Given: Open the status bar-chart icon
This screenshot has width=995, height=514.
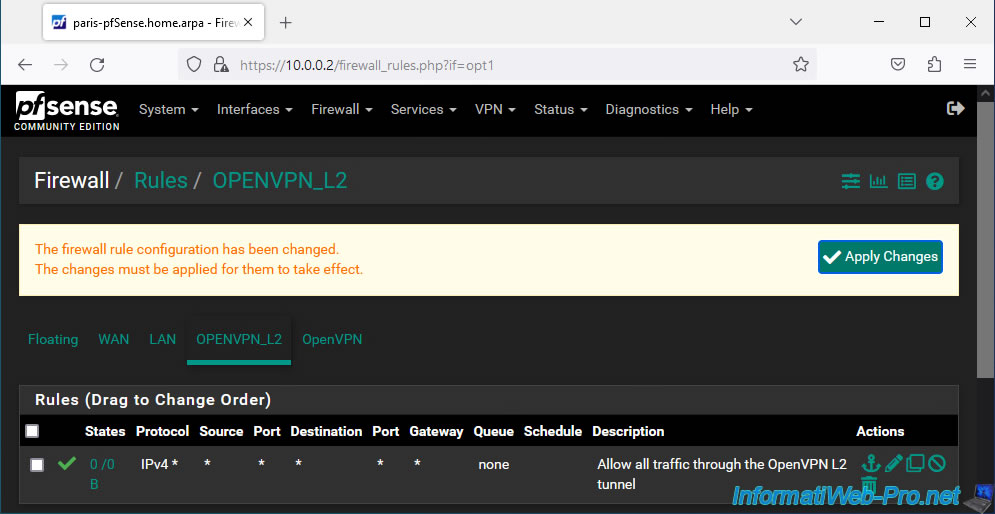Looking at the screenshot, I should point(879,181).
